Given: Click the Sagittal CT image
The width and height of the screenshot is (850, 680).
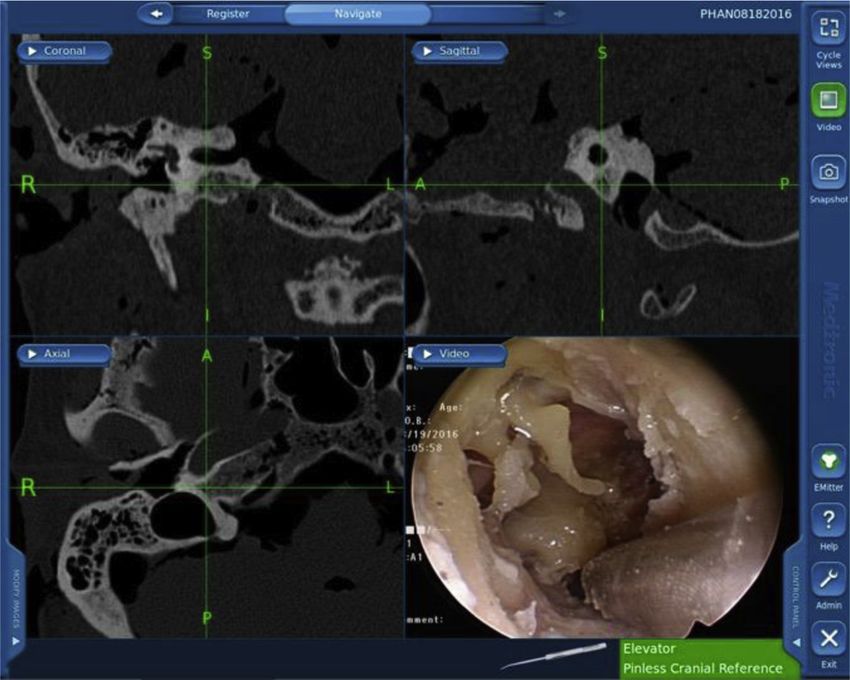Looking at the screenshot, I should pyautogui.click(x=602, y=184).
